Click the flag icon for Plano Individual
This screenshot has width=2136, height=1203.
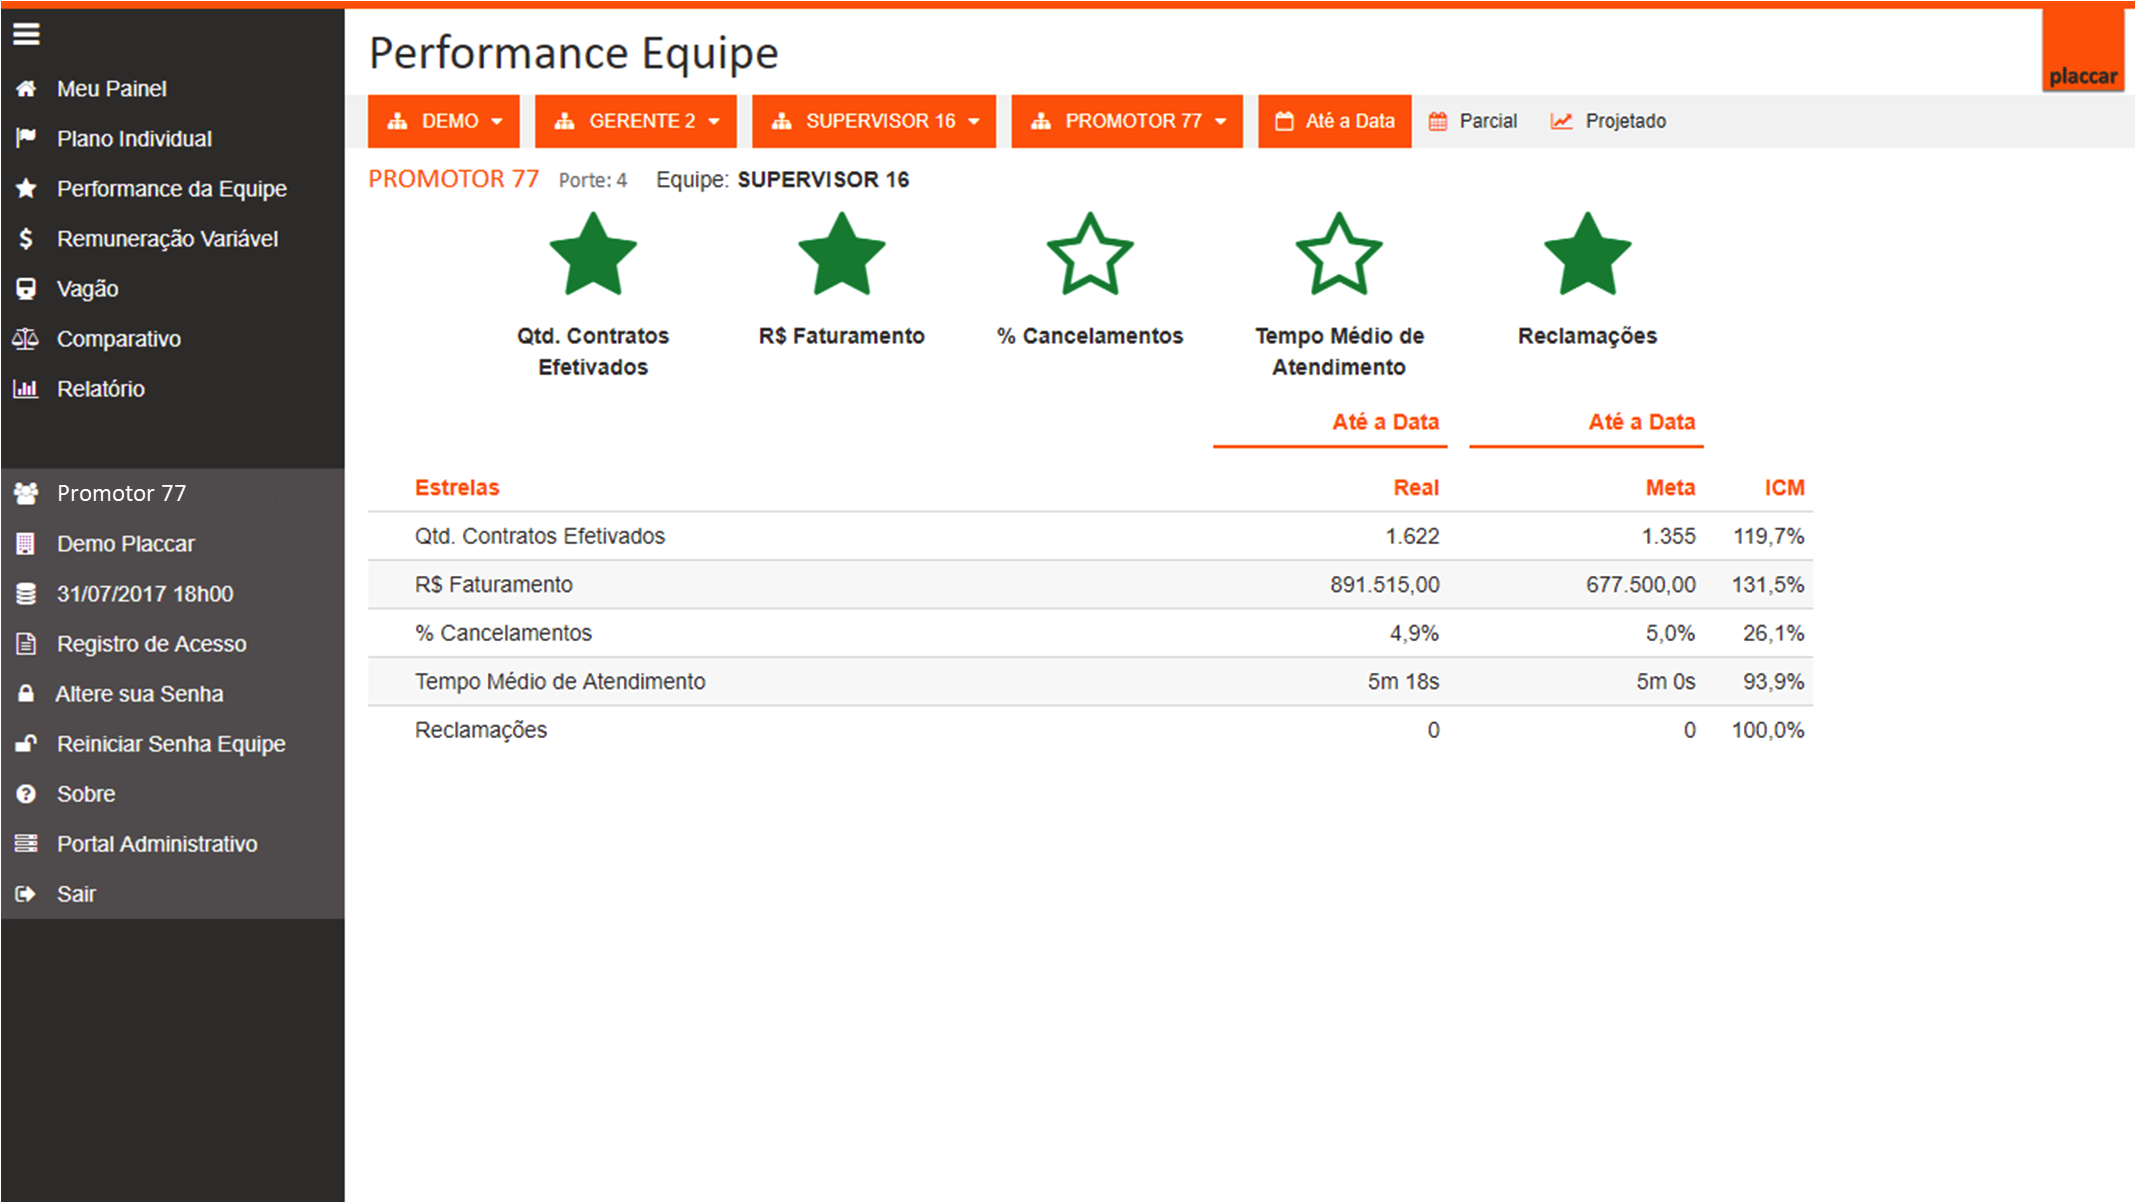pos(26,138)
